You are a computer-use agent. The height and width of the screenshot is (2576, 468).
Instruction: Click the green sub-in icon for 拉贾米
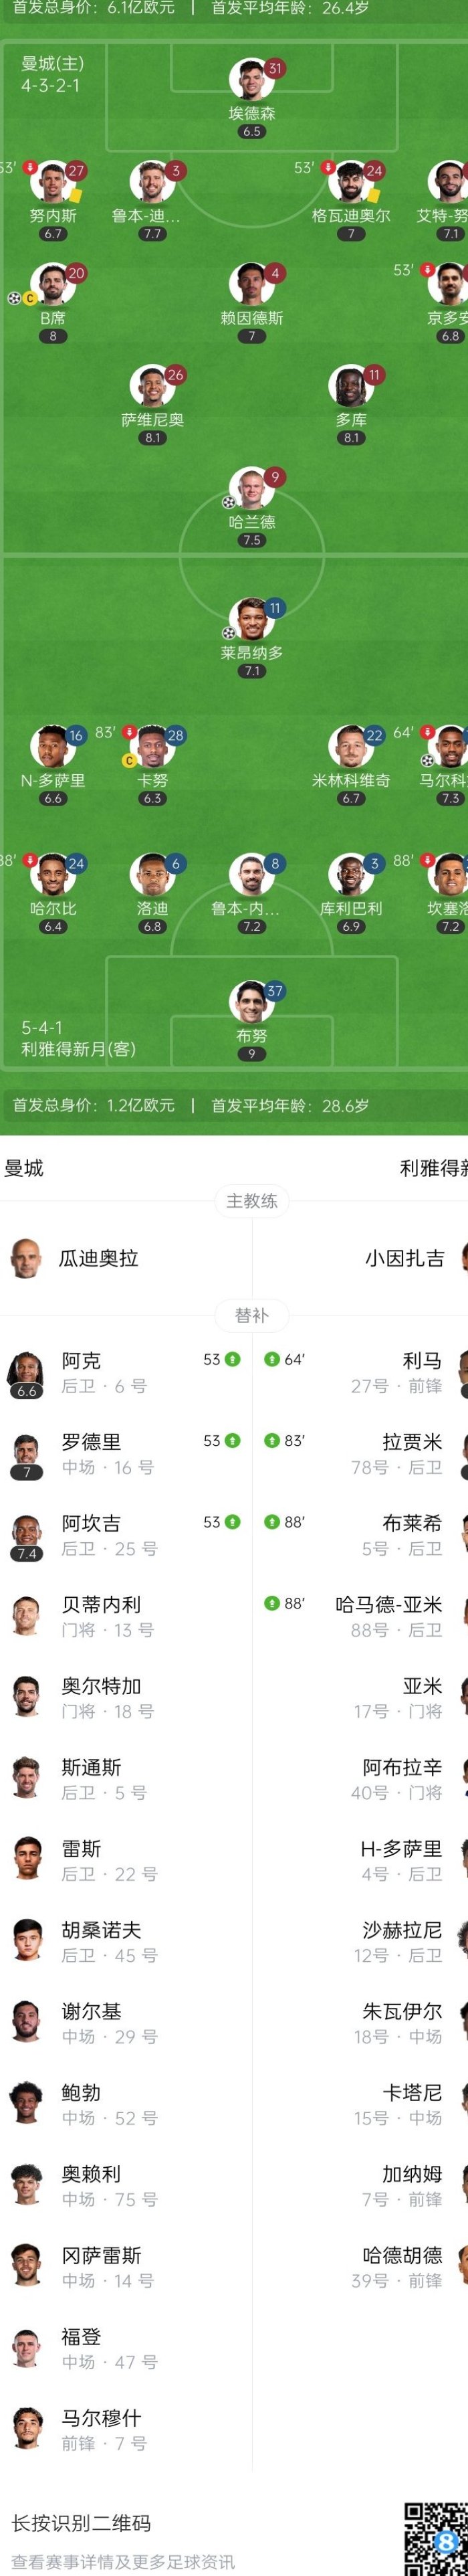pyautogui.click(x=271, y=1441)
